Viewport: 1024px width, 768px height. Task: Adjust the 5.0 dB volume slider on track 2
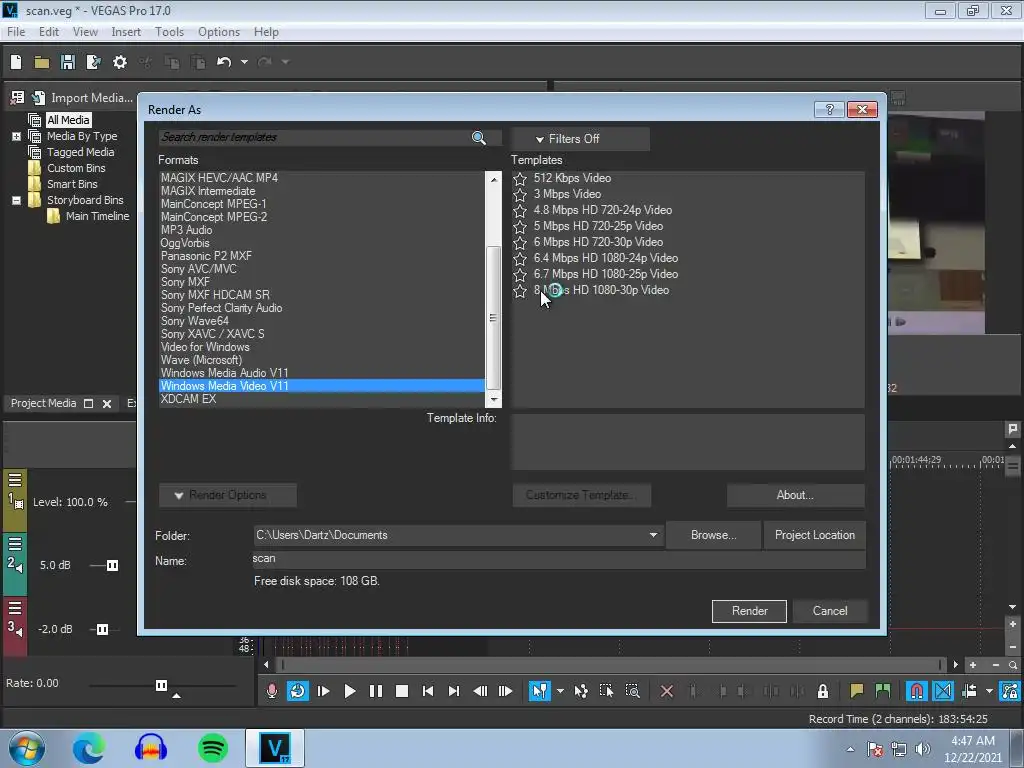pyautogui.click(x=112, y=566)
